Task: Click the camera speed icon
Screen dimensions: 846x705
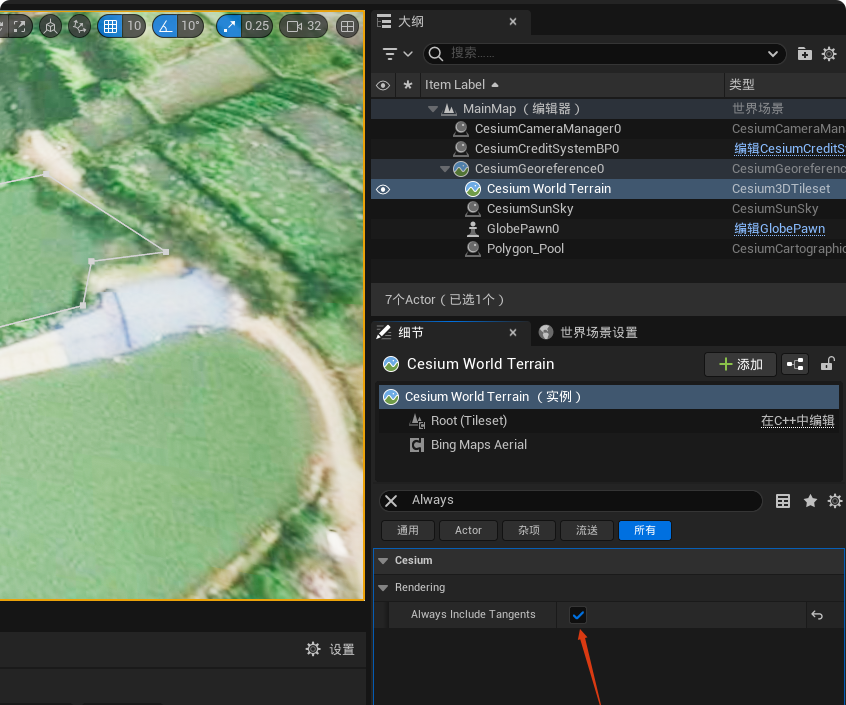Action: (293, 26)
